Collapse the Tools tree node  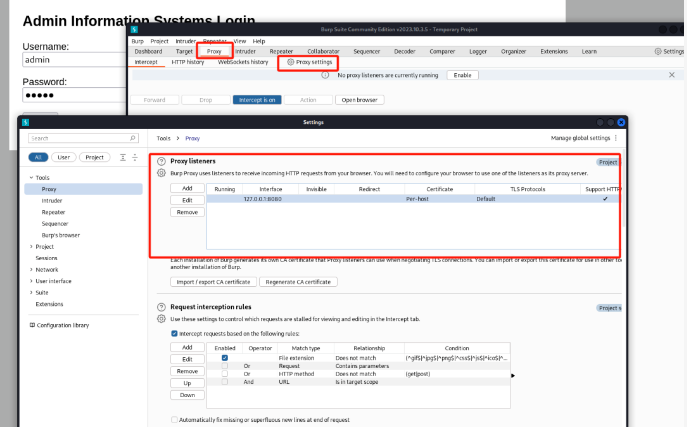[31, 177]
